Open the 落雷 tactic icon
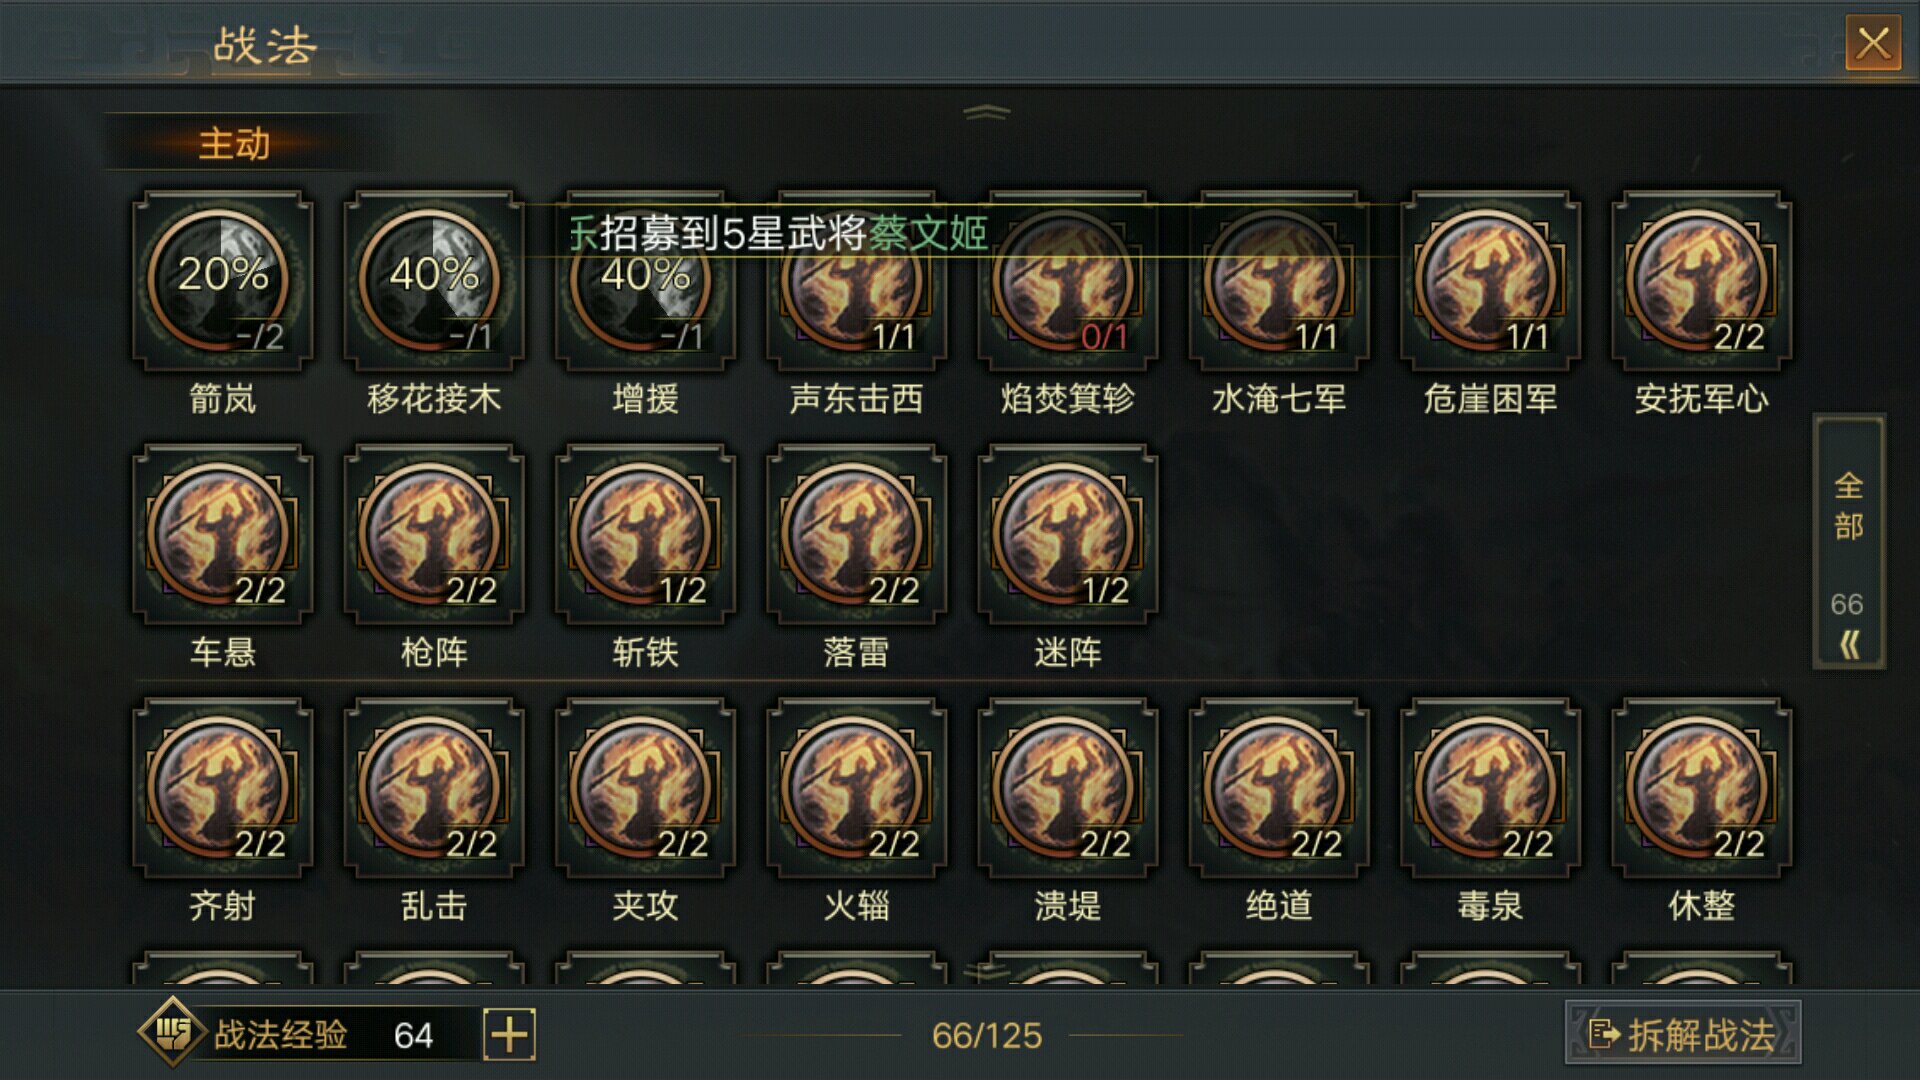 (856, 534)
